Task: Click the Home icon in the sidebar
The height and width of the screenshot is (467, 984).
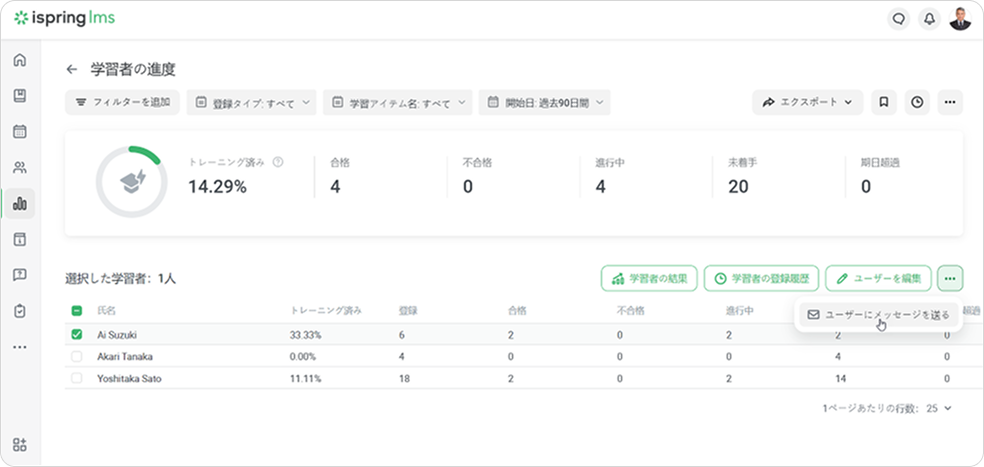Action: [x=19, y=60]
